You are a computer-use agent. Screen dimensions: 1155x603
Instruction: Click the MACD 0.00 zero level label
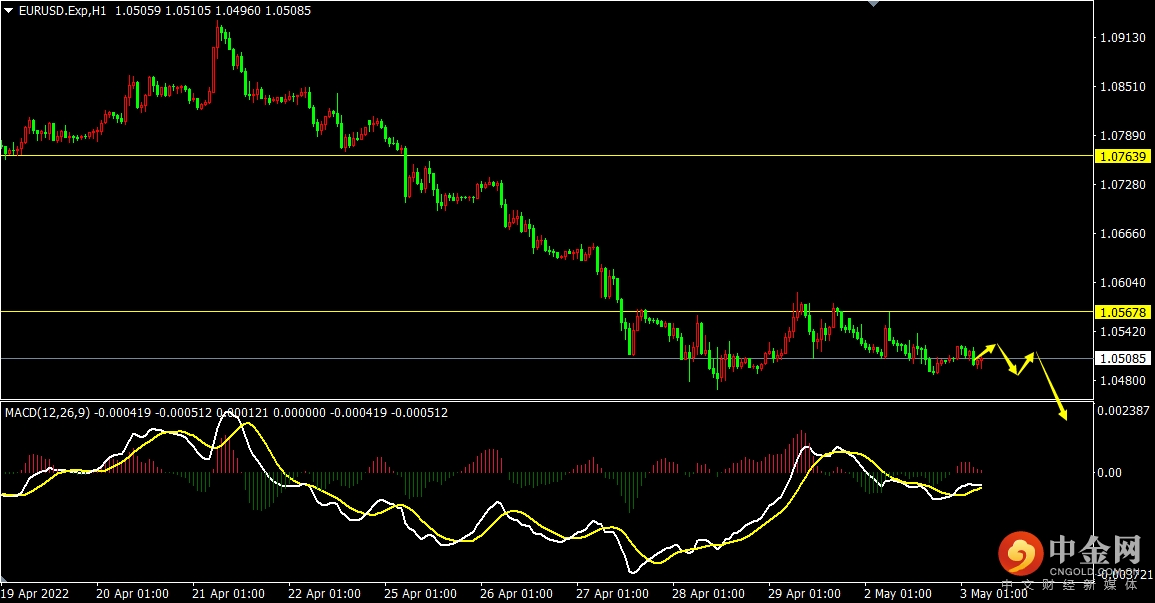[x=1109, y=473]
